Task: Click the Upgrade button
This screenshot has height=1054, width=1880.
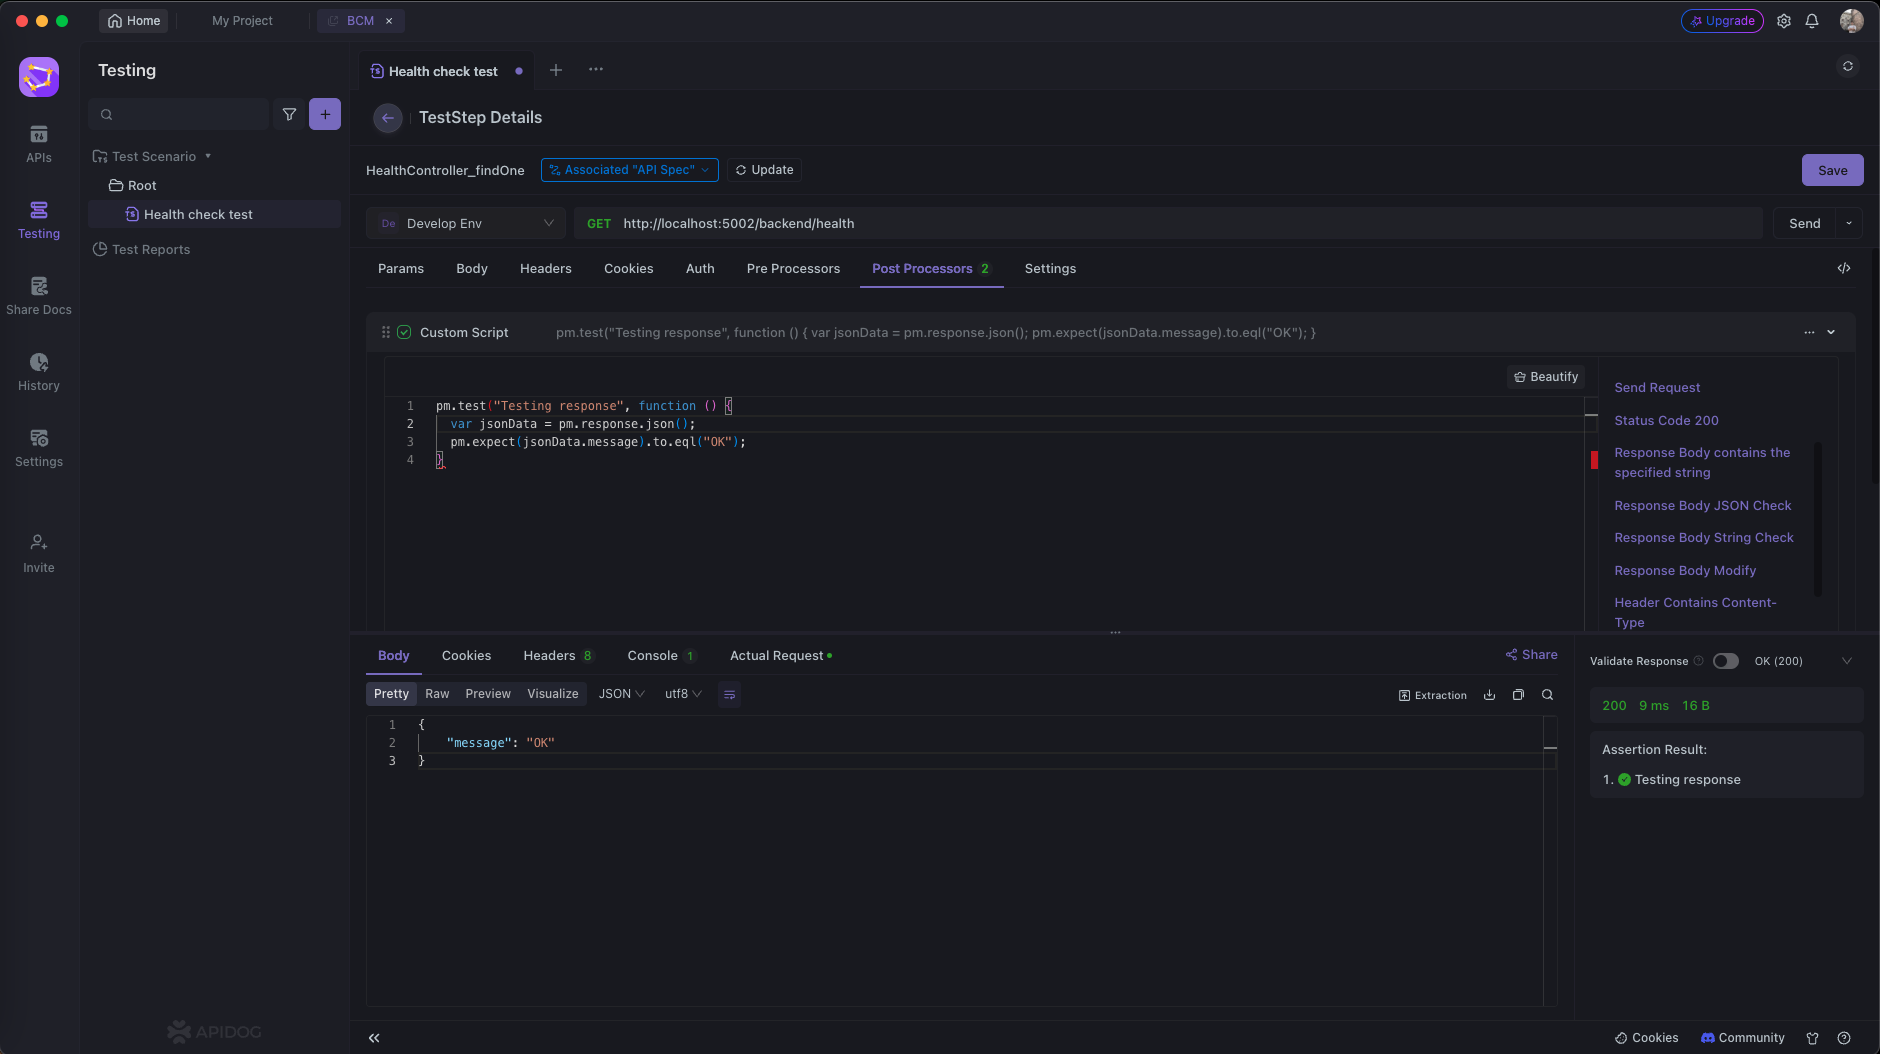Action: 1722,21
